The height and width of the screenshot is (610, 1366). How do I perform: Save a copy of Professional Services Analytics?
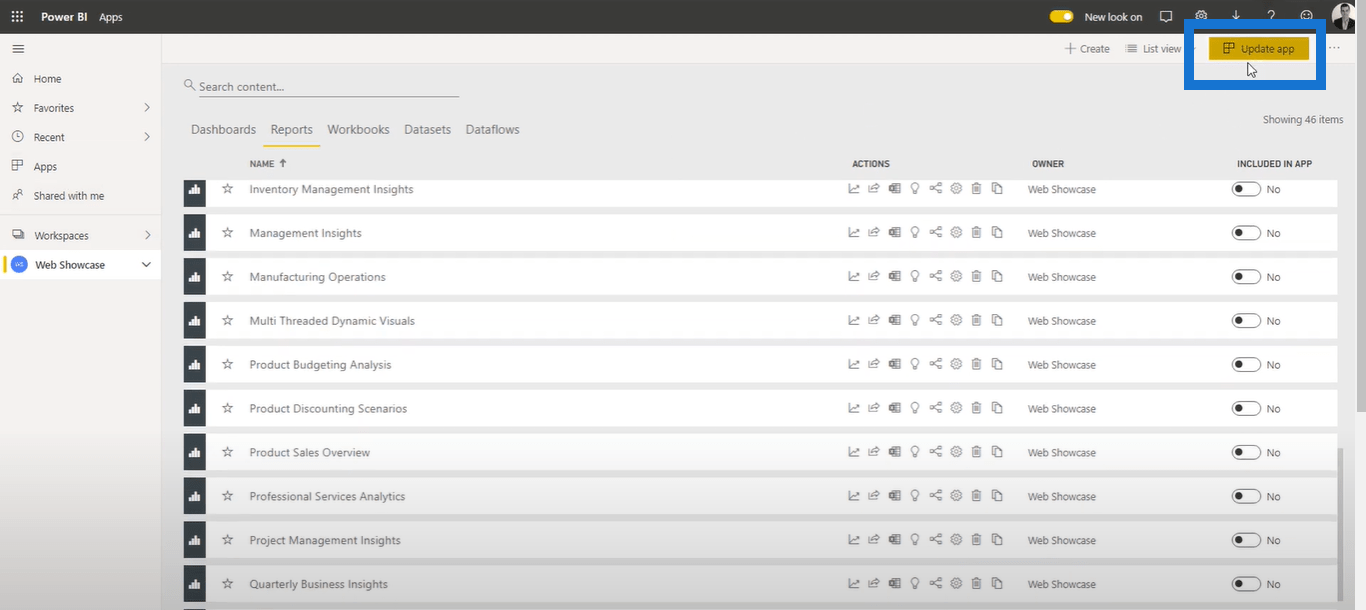tap(997, 497)
